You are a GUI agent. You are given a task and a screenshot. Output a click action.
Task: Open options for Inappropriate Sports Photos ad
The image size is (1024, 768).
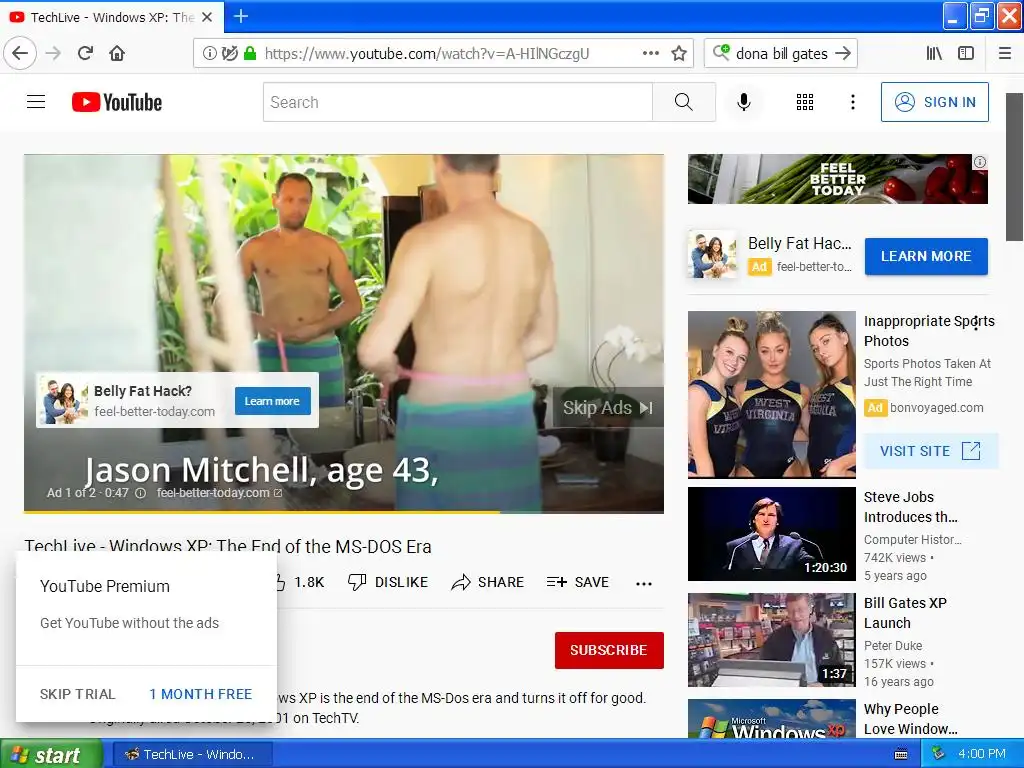pos(976,323)
